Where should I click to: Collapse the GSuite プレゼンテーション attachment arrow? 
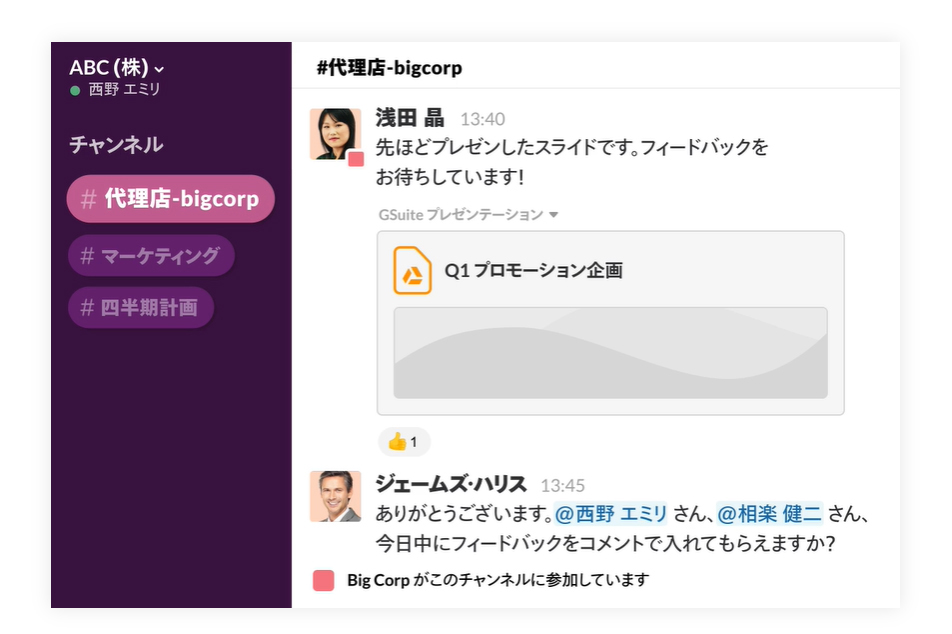click(553, 214)
